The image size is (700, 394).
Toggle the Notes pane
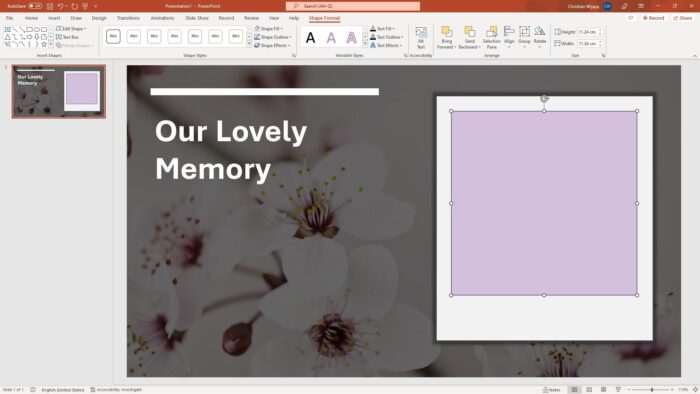551,390
